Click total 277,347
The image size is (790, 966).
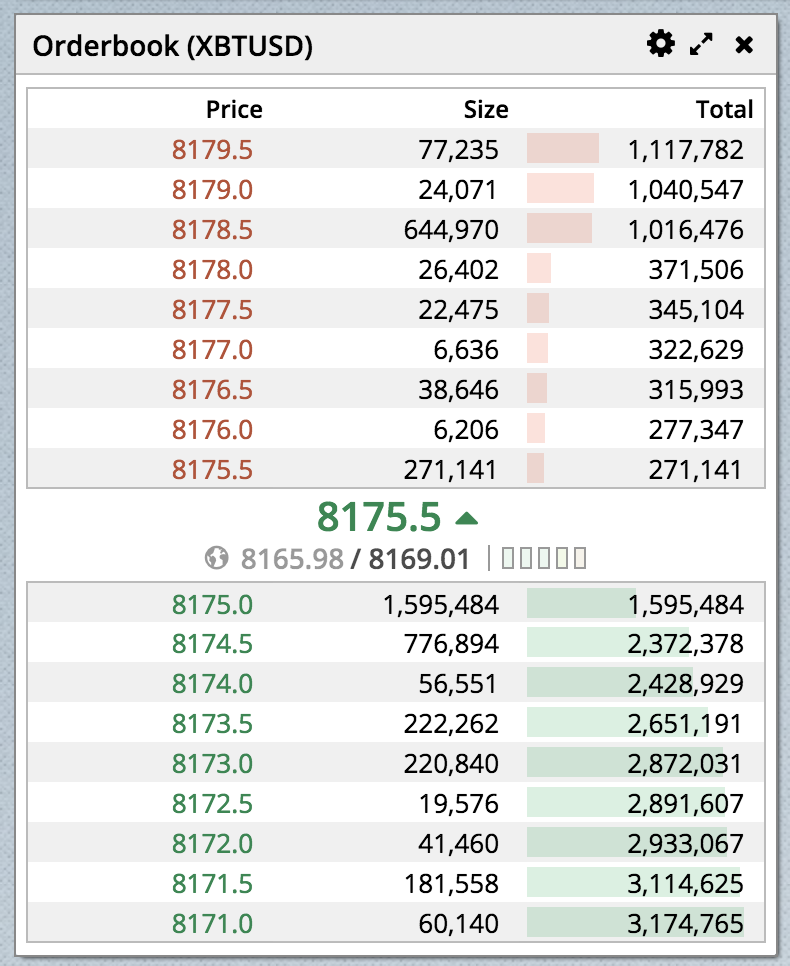(696, 430)
